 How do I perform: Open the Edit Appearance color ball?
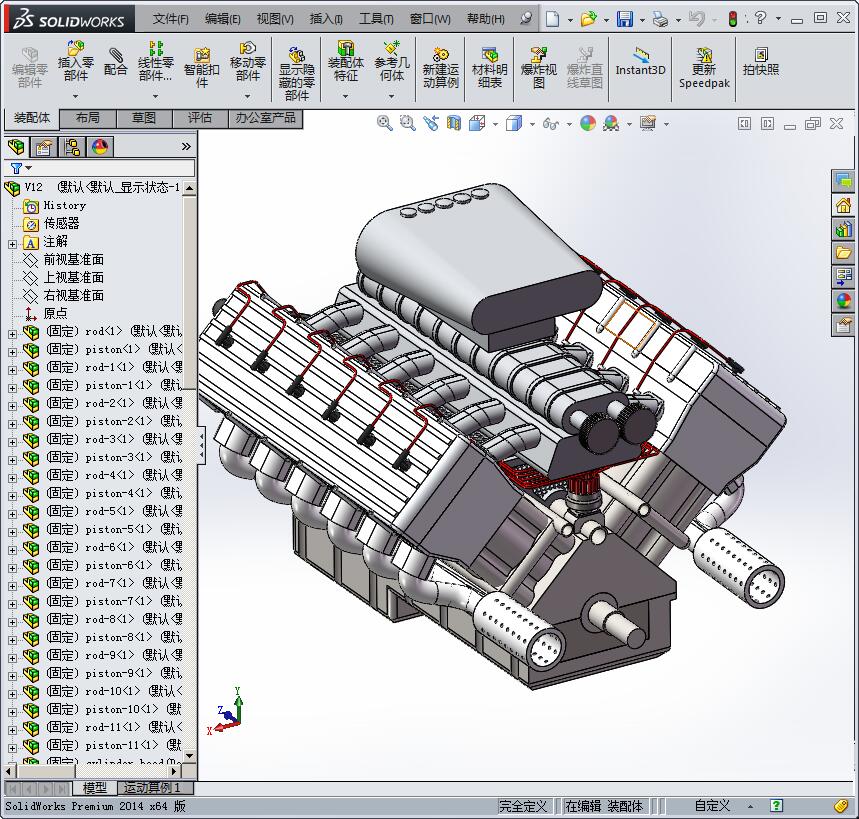click(588, 123)
